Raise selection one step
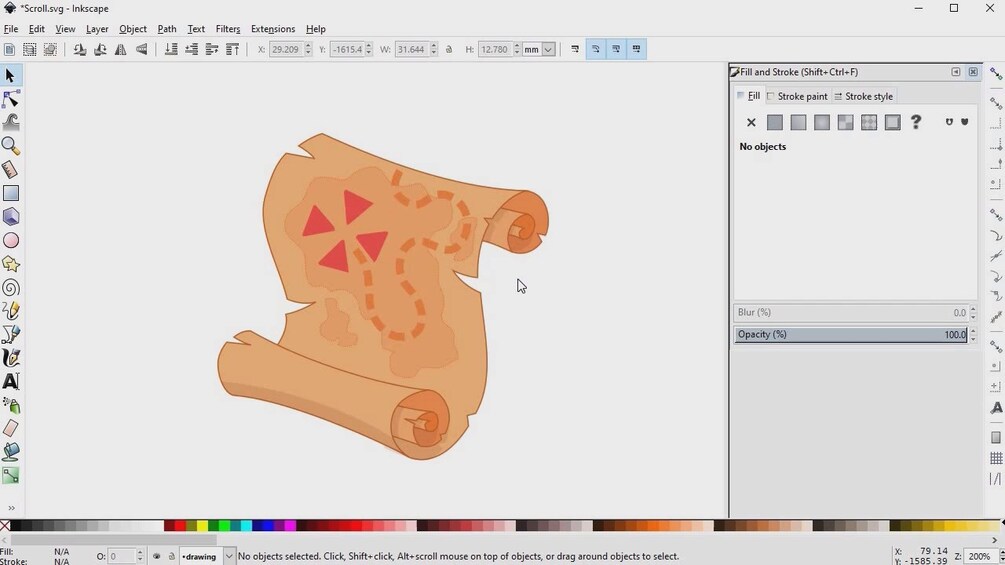The width and height of the screenshot is (1005, 565). click(212, 49)
